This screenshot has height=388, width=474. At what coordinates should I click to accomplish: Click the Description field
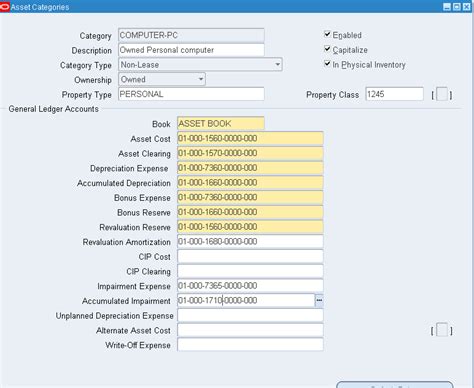[191, 50]
